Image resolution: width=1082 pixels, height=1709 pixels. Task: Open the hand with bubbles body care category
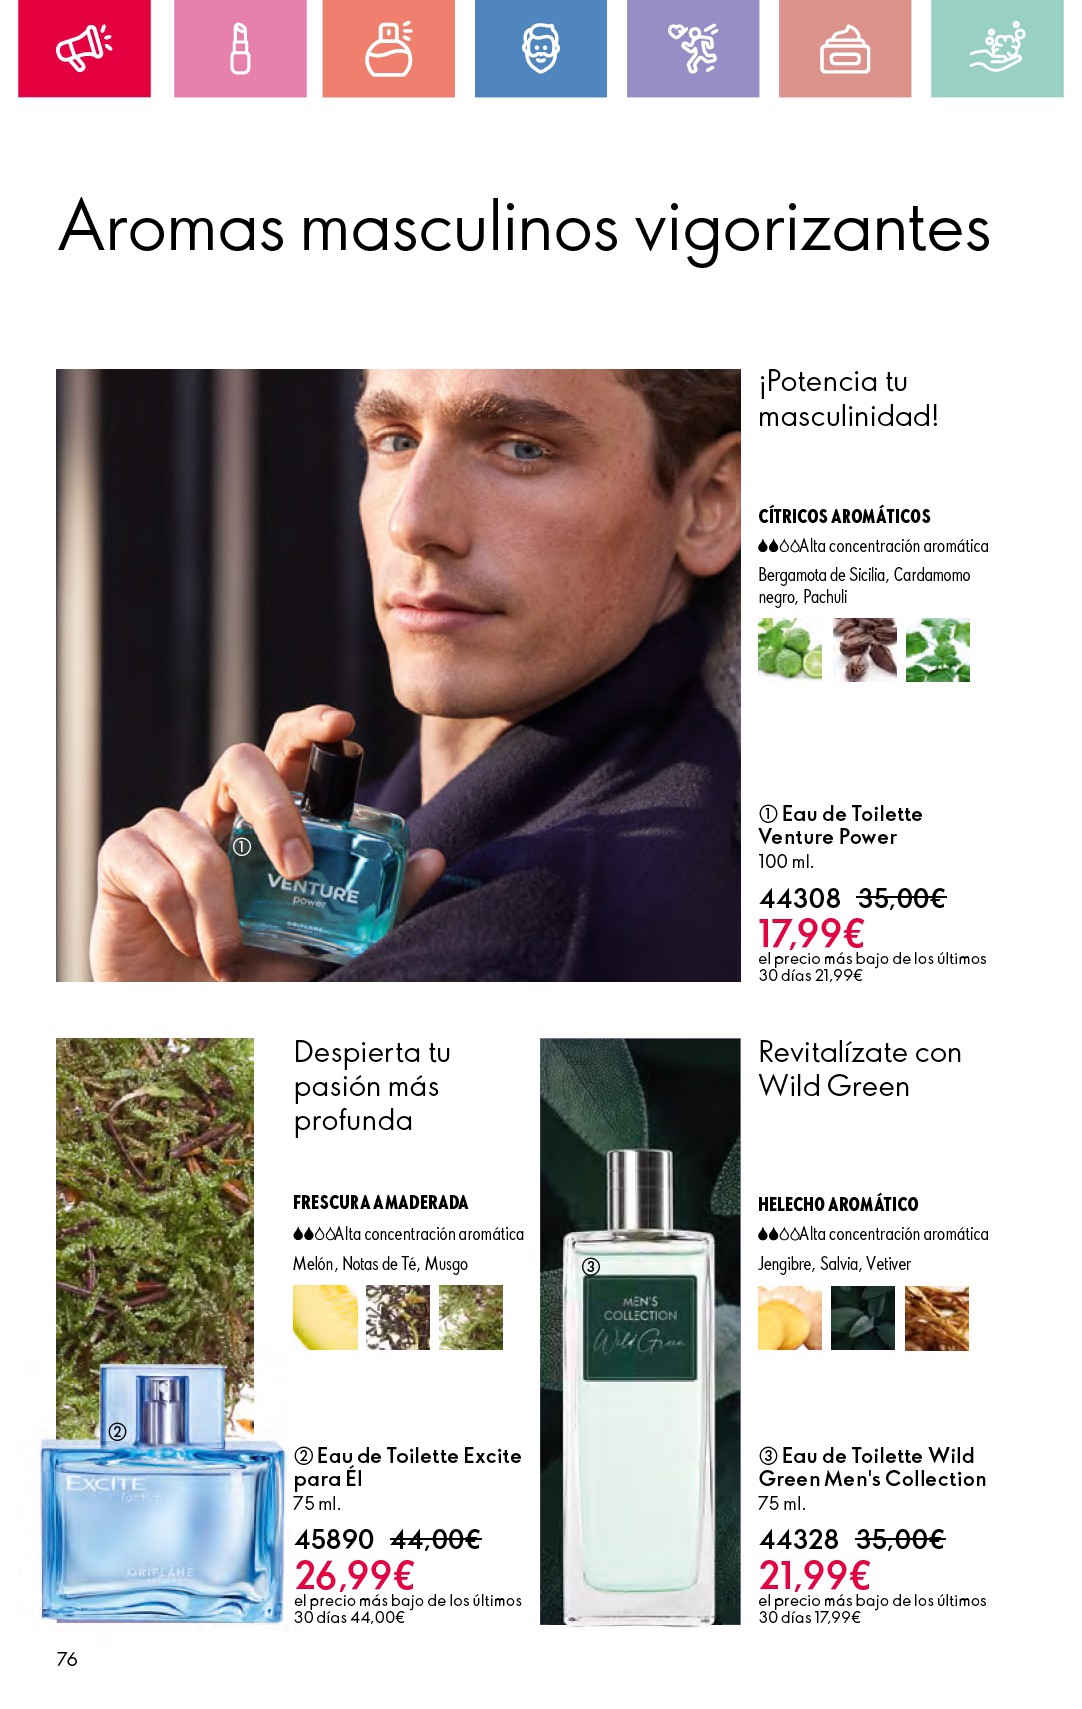click(x=997, y=48)
